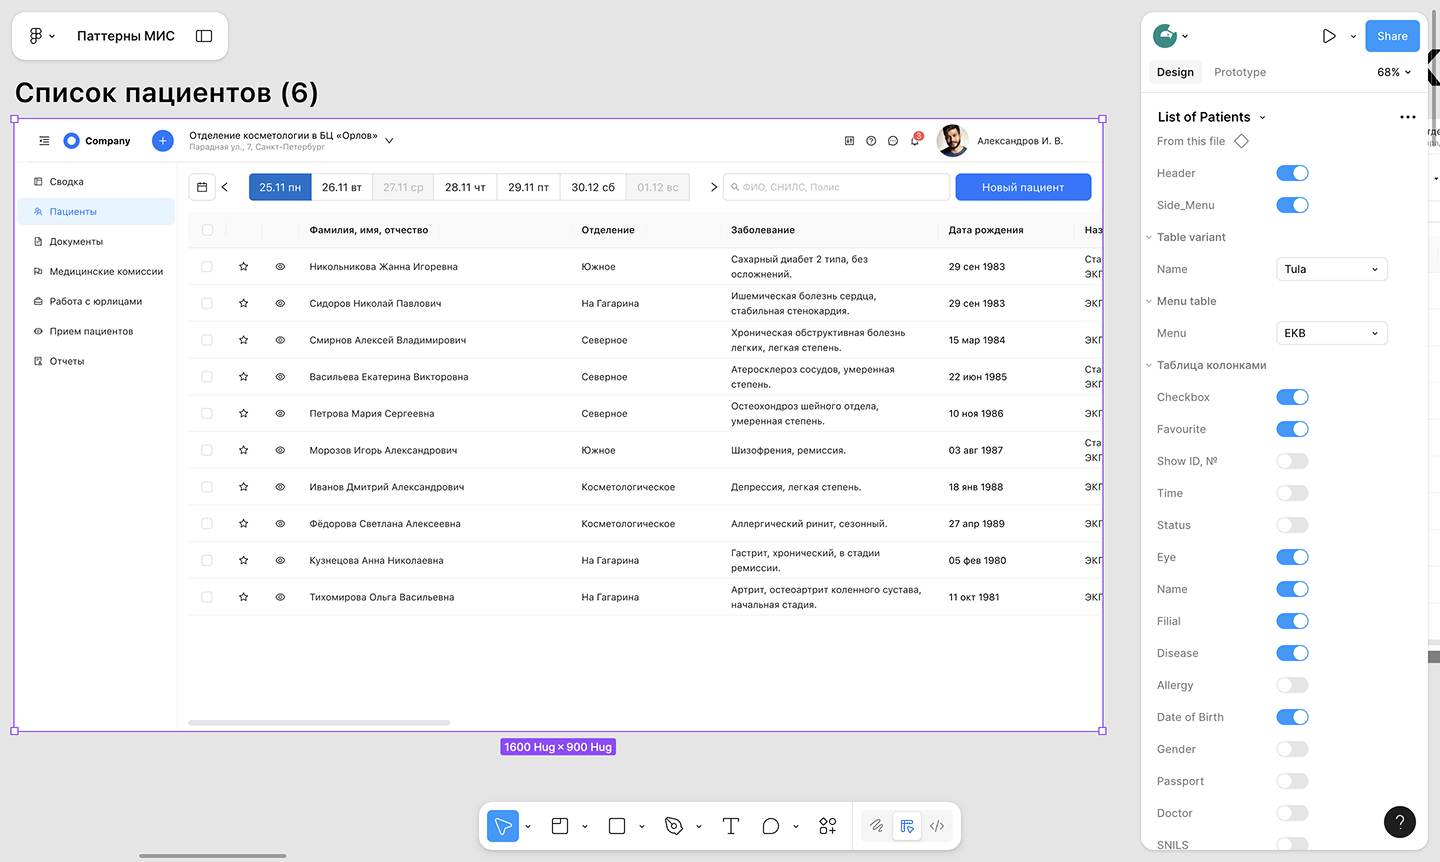Select the Design tab
This screenshot has width=1440, height=862.
coord(1175,72)
